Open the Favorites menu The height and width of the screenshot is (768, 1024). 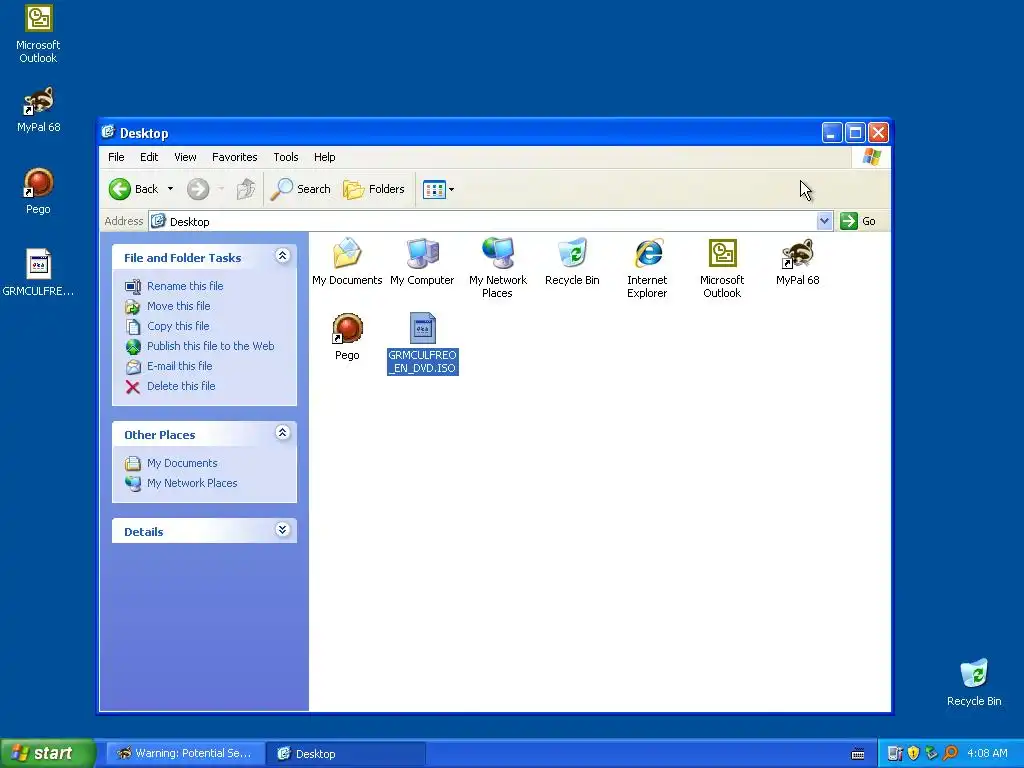point(234,157)
